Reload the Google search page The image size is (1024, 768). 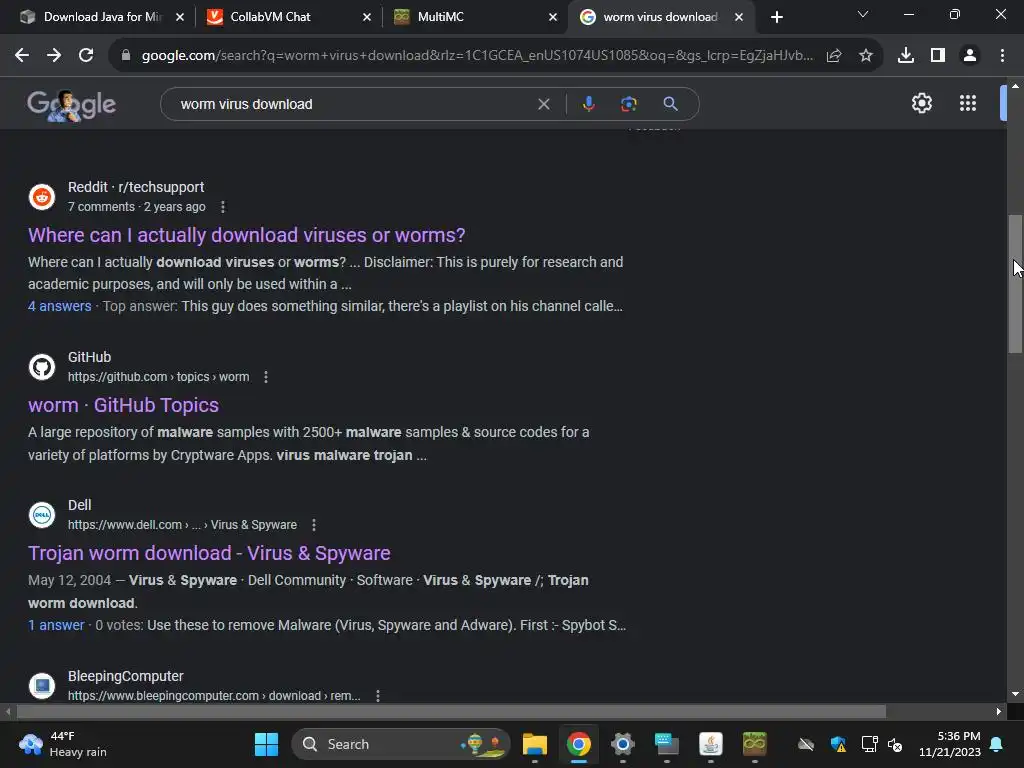[86, 56]
